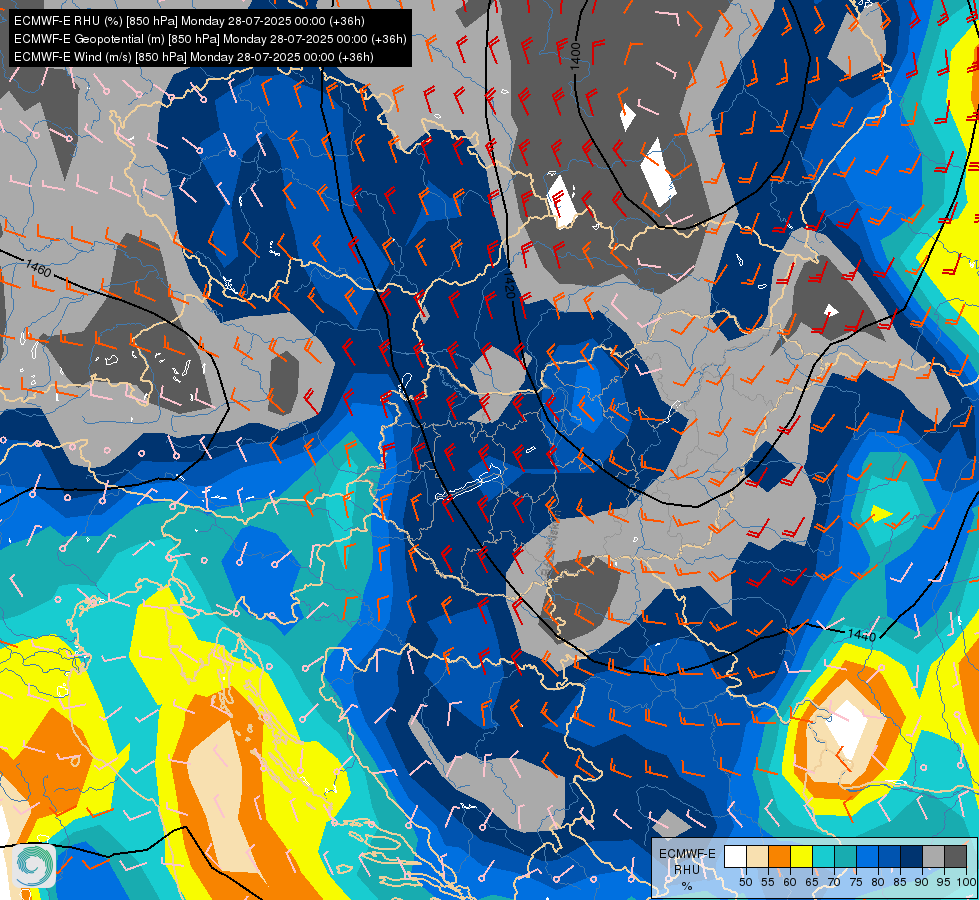Viewport: 979px width, 900px height.
Task: Click the dark gray legend swatch for 95-100%
Action: pos(955,856)
